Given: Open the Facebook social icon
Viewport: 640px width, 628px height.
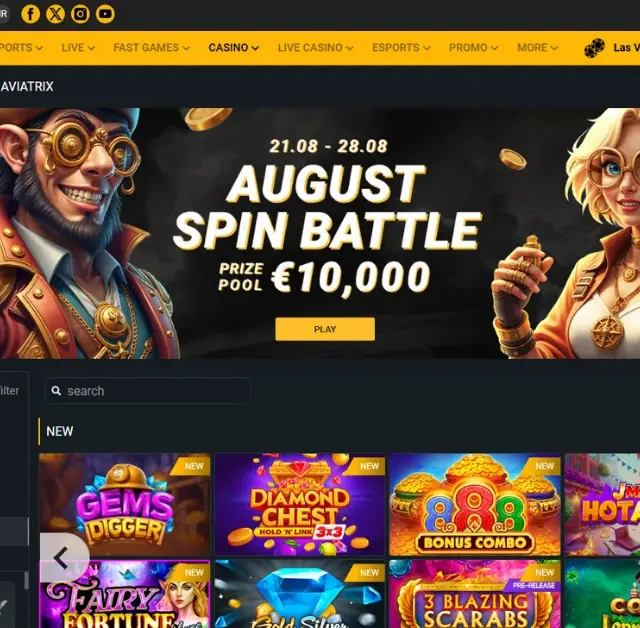Looking at the screenshot, I should click(x=31, y=14).
